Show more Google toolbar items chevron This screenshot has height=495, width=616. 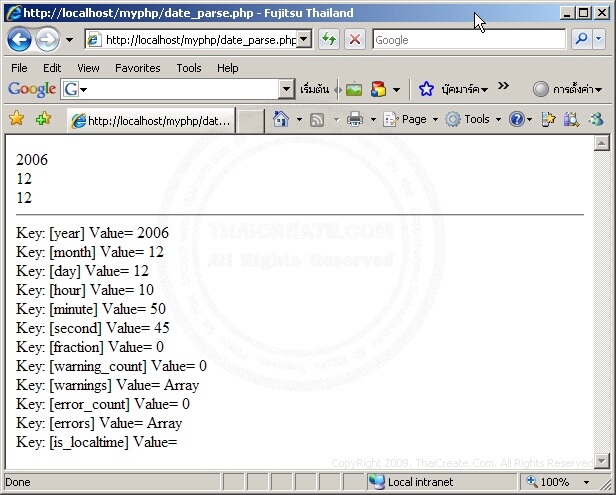click(503, 86)
